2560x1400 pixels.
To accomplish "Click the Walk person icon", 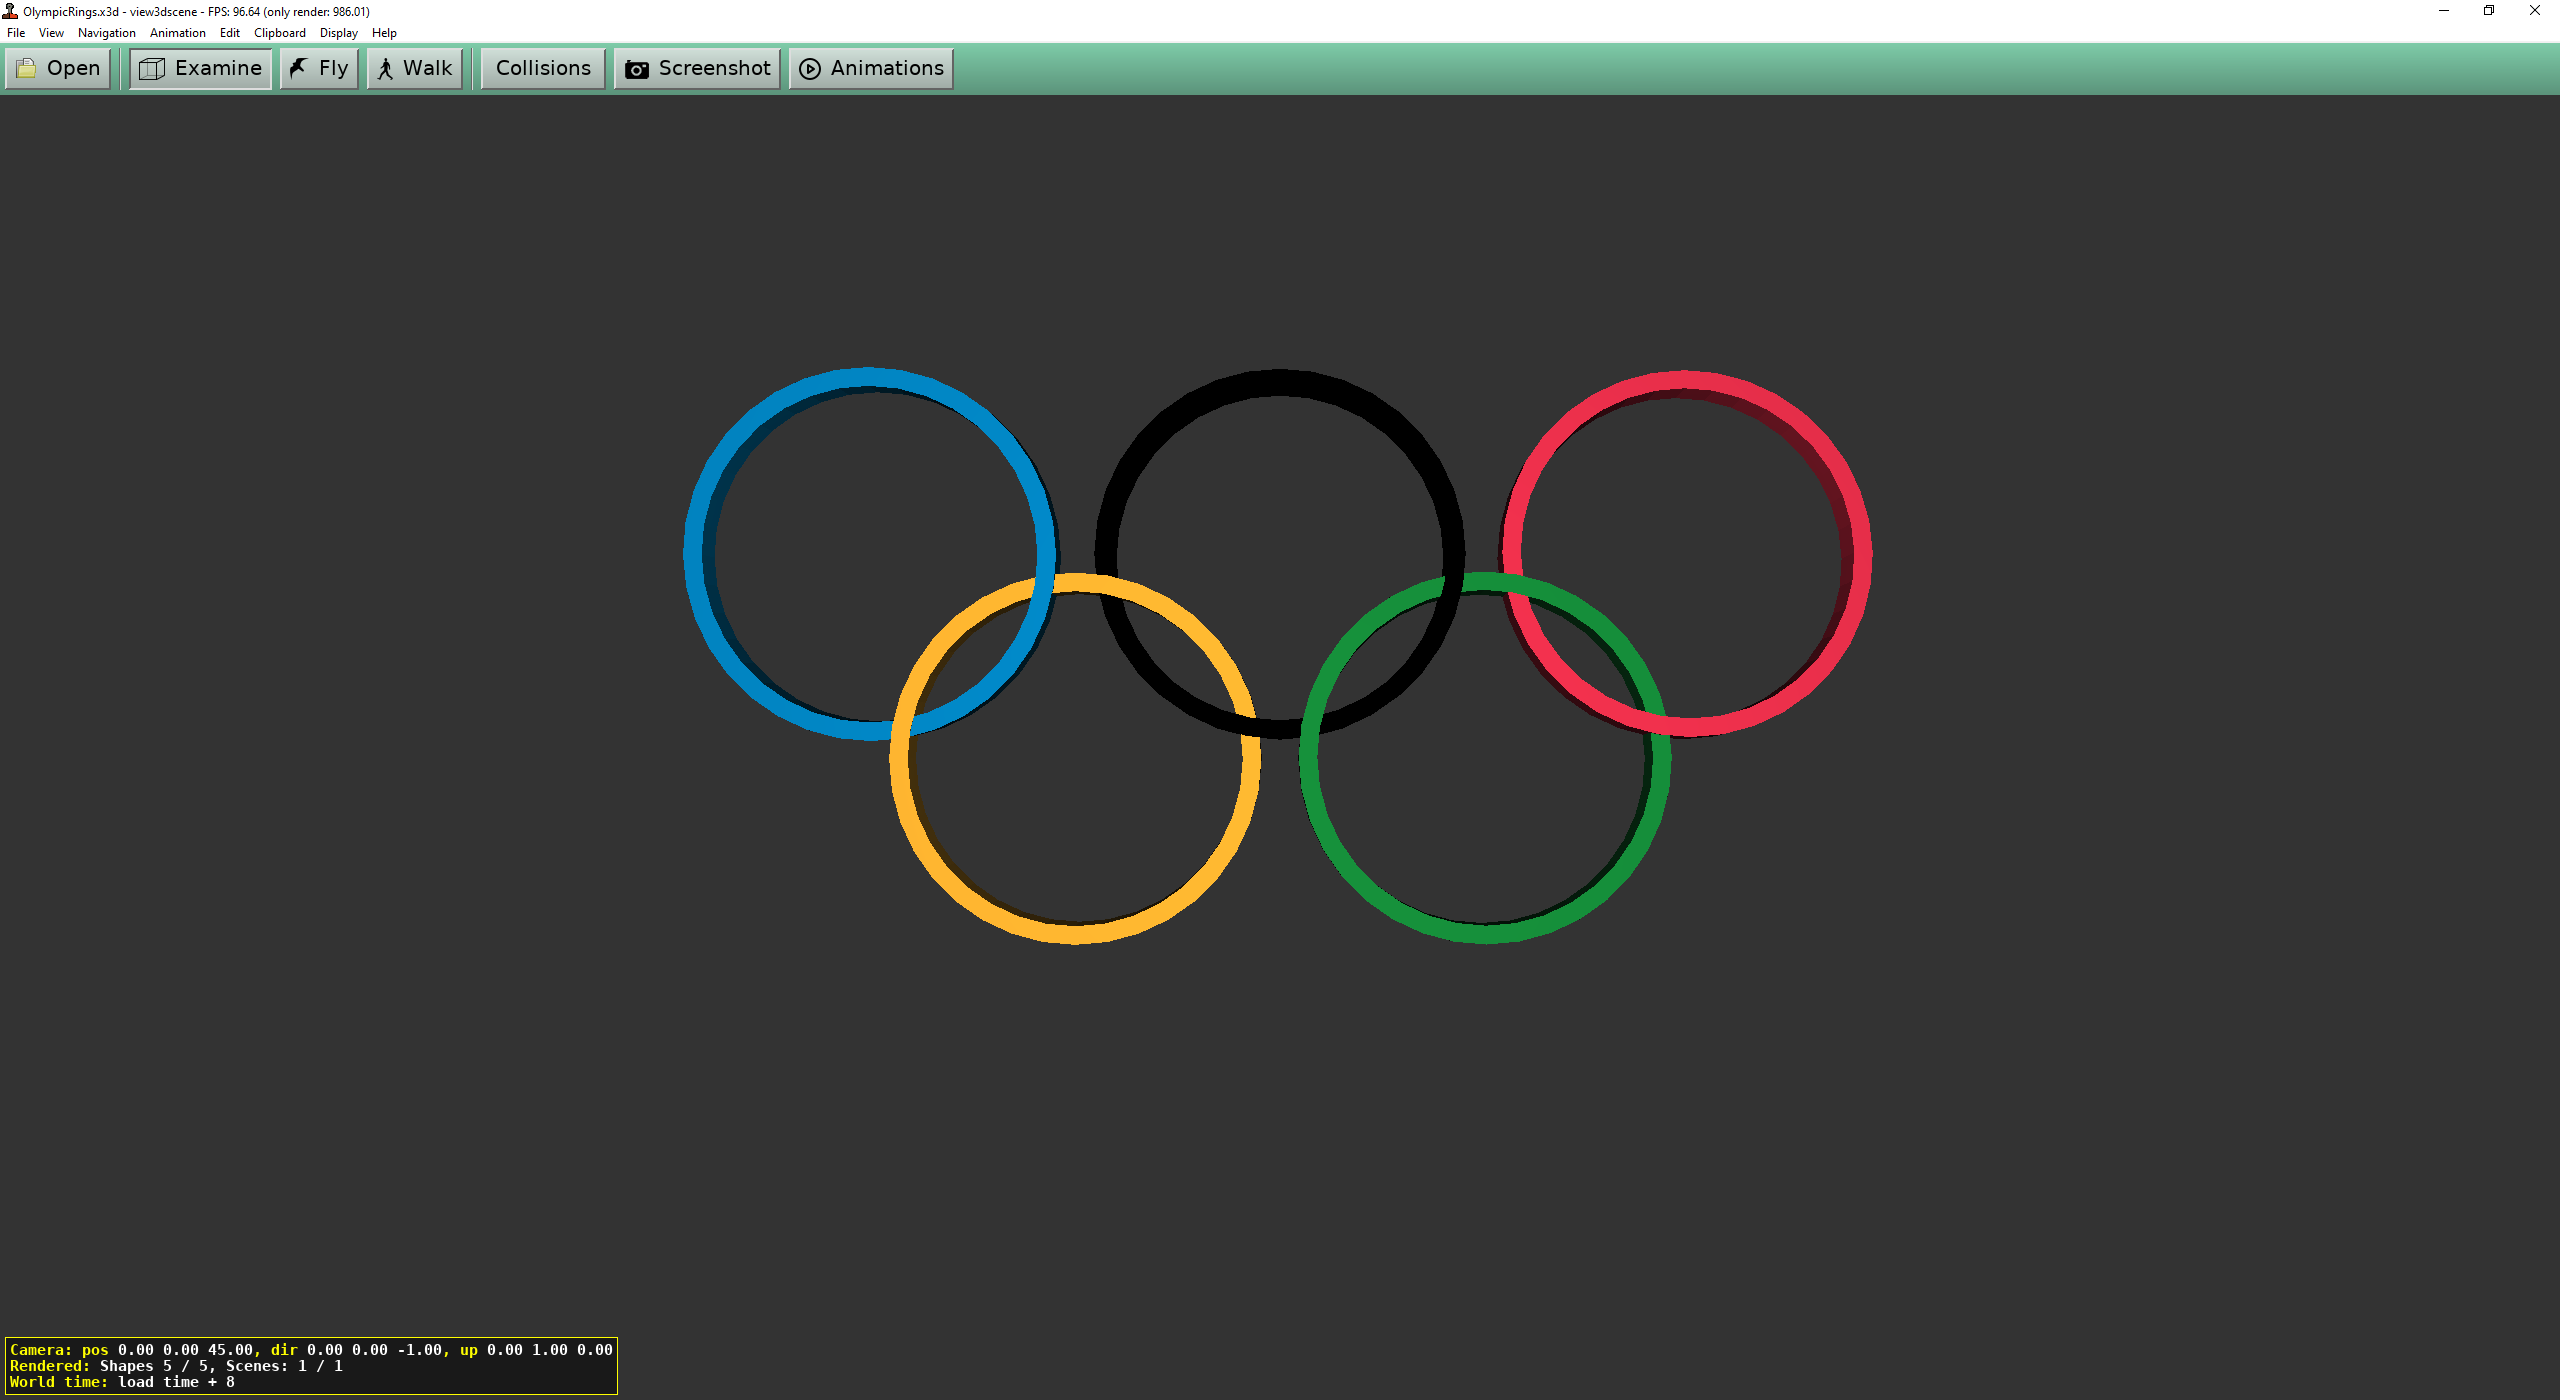I will tap(385, 68).
